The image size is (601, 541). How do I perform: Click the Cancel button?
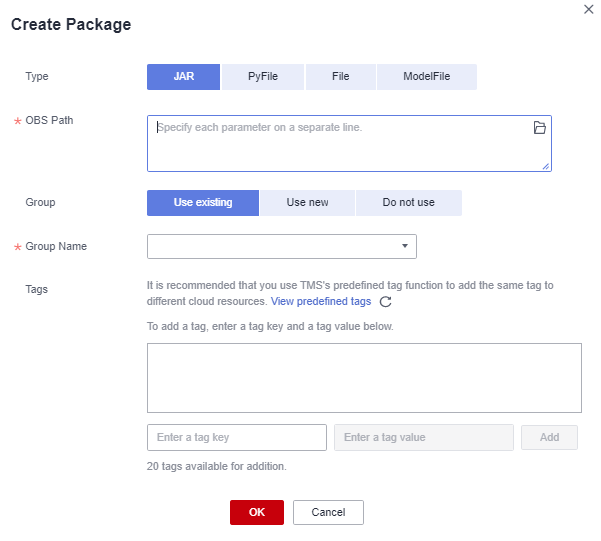click(328, 512)
